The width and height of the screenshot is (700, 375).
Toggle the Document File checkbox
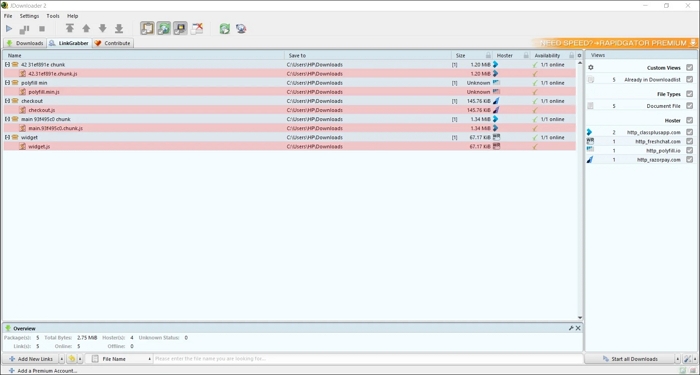point(690,106)
